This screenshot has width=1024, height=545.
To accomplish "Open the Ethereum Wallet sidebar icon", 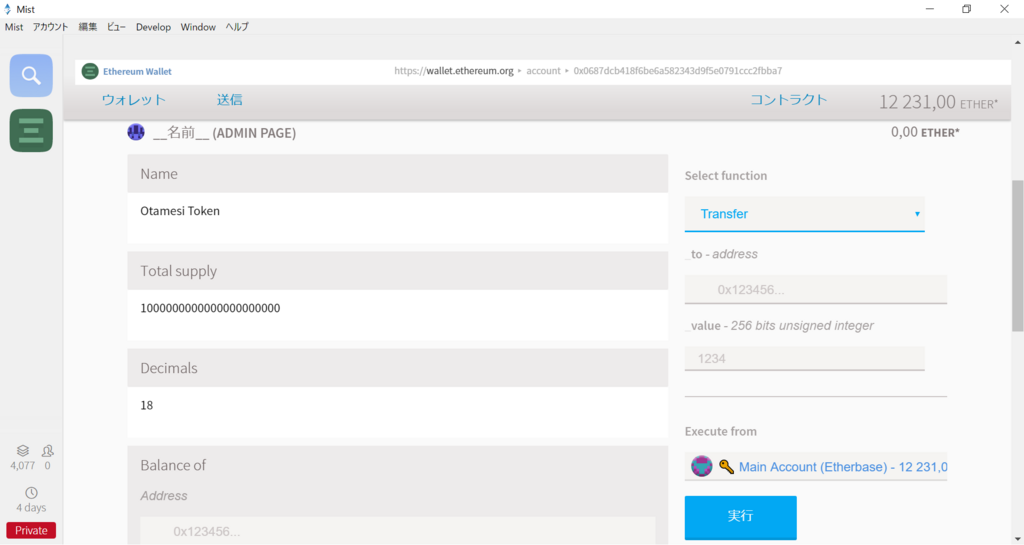I will click(x=31, y=131).
